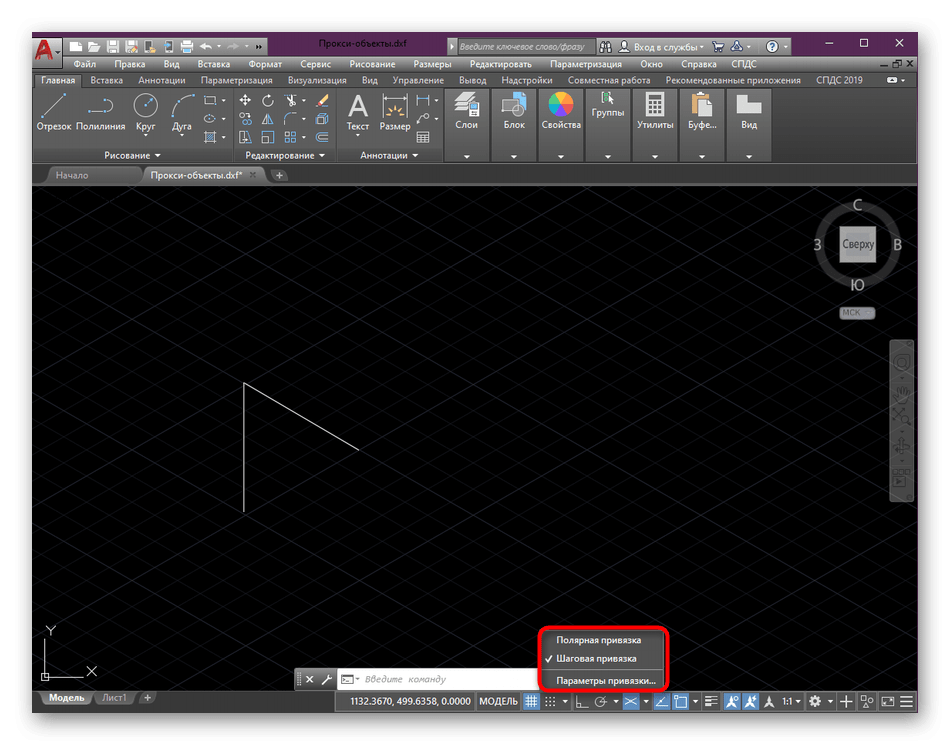Toggle grid display in status bar

pyautogui.click(x=531, y=701)
